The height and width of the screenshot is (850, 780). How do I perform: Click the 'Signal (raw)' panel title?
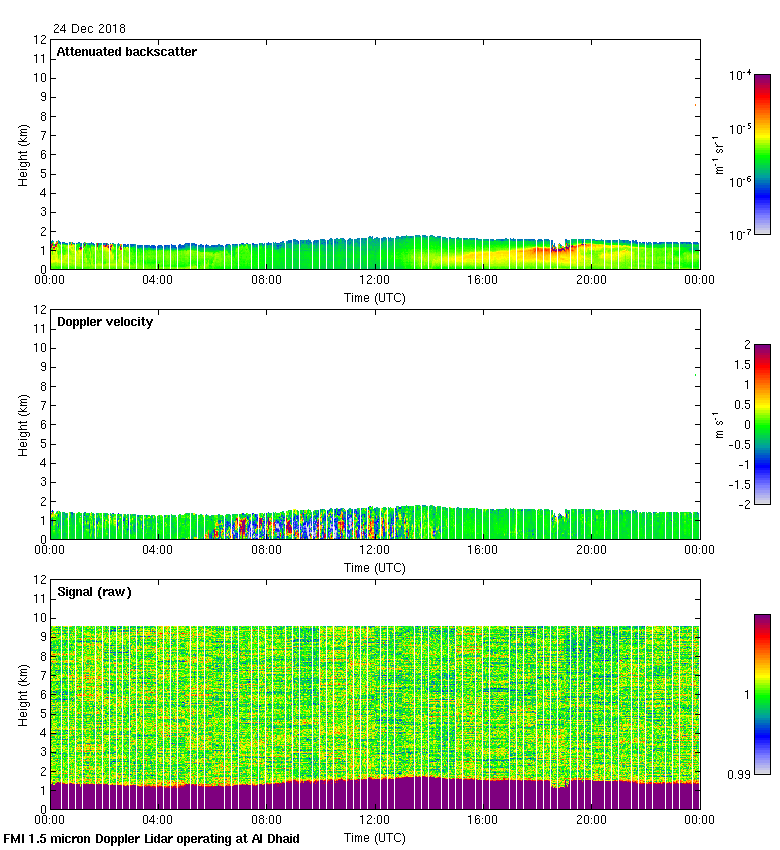[94, 592]
